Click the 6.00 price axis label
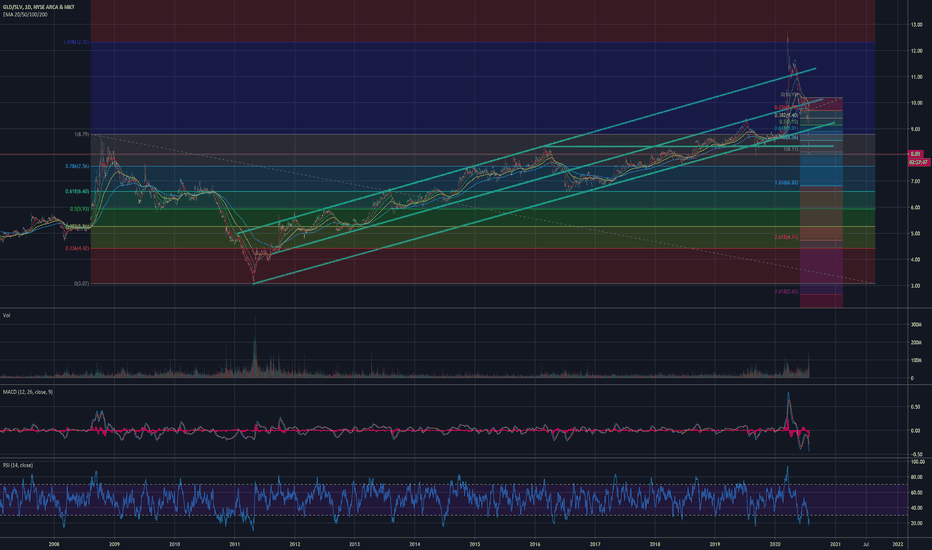Image resolution: width=932 pixels, height=550 pixels. pos(916,208)
